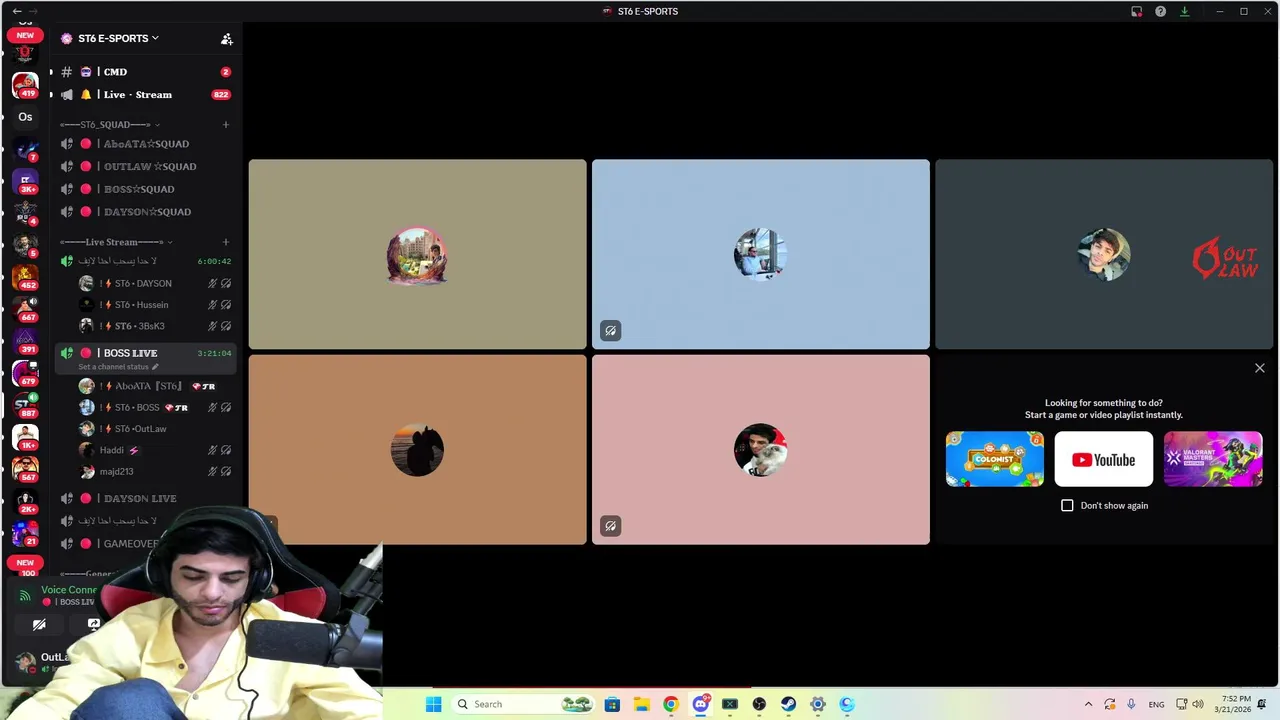Collapse the Live Stream category
This screenshot has height=720, width=1280.
point(116,242)
